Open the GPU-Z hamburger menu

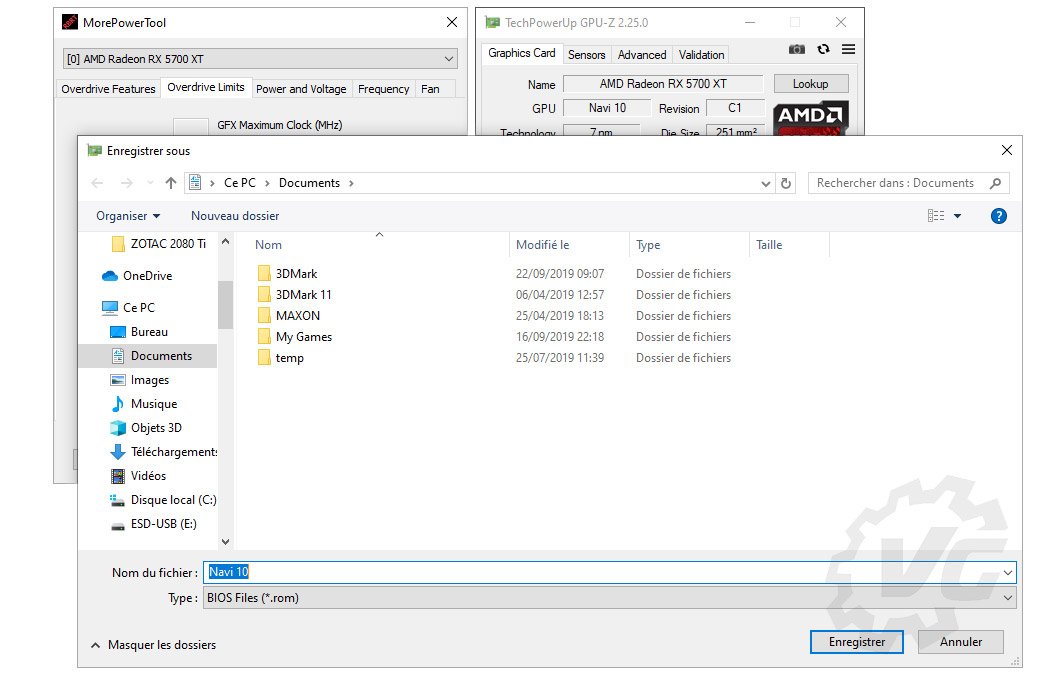tap(848, 49)
